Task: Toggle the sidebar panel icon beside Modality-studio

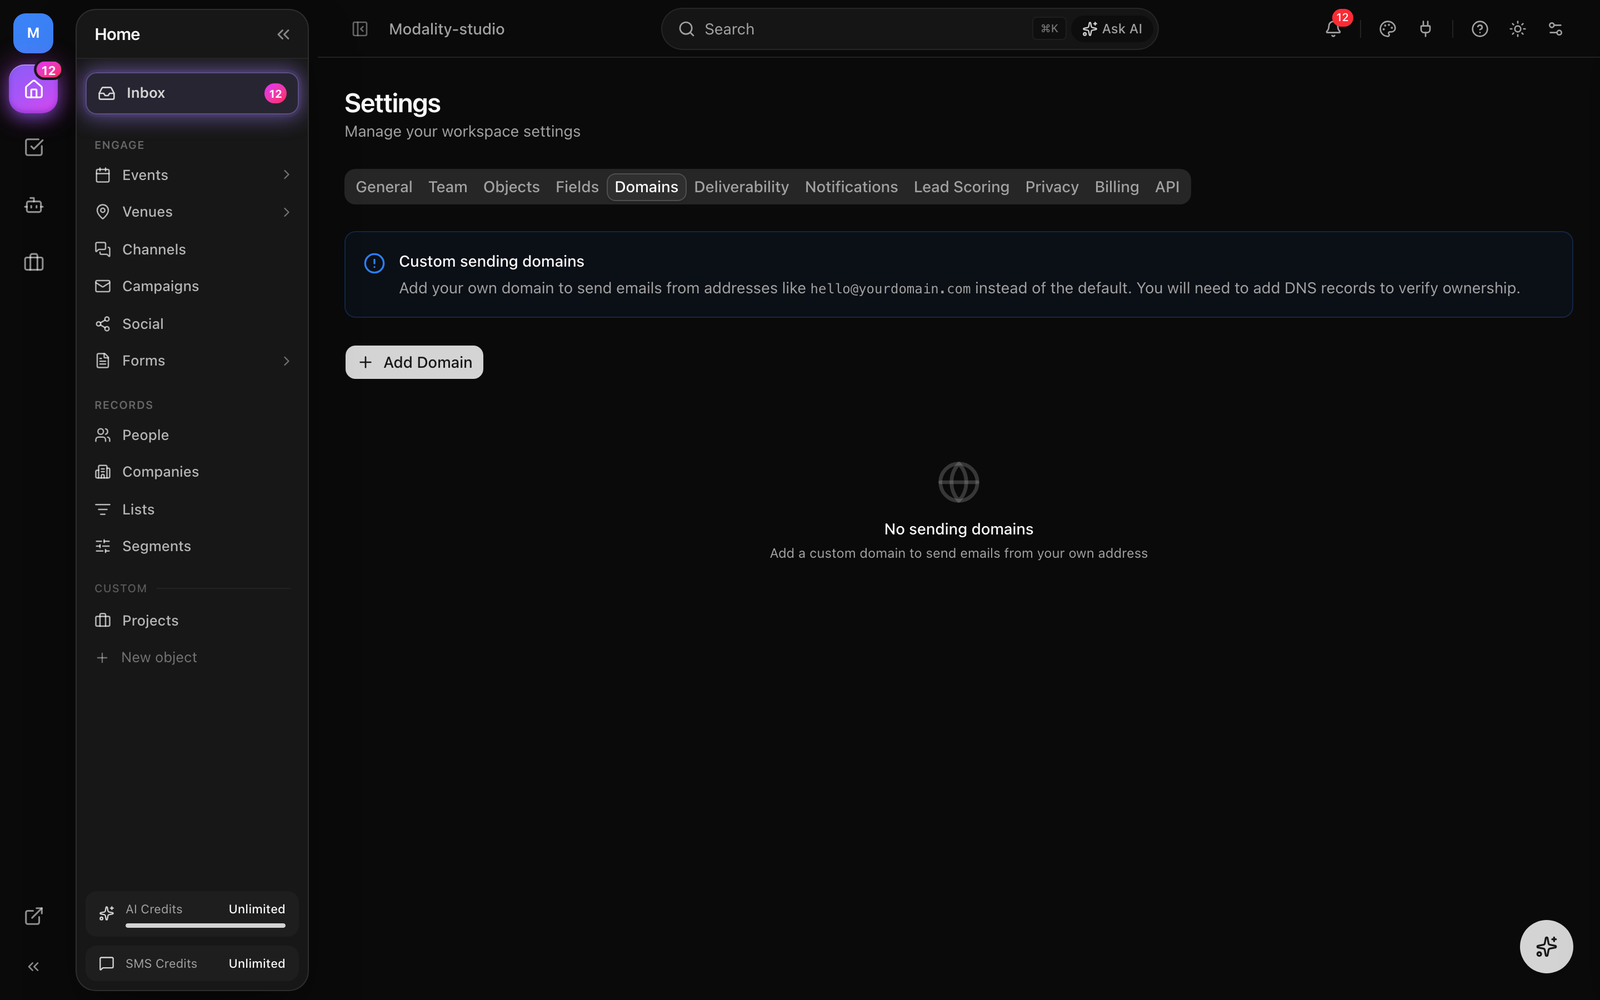Action: (360, 29)
